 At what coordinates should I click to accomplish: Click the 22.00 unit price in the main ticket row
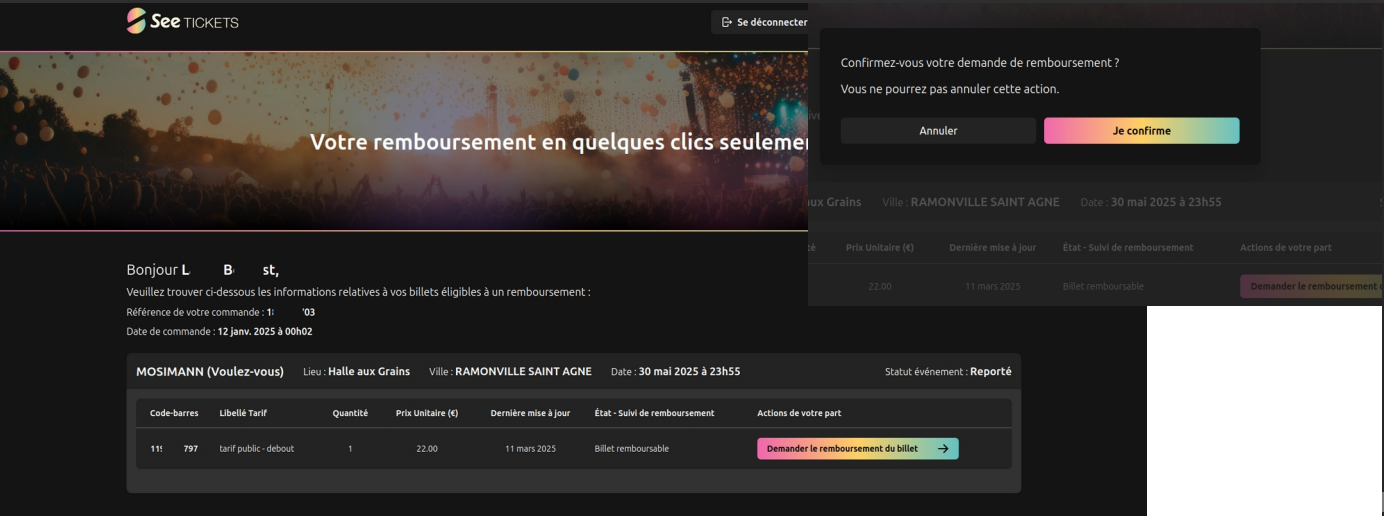click(427, 449)
